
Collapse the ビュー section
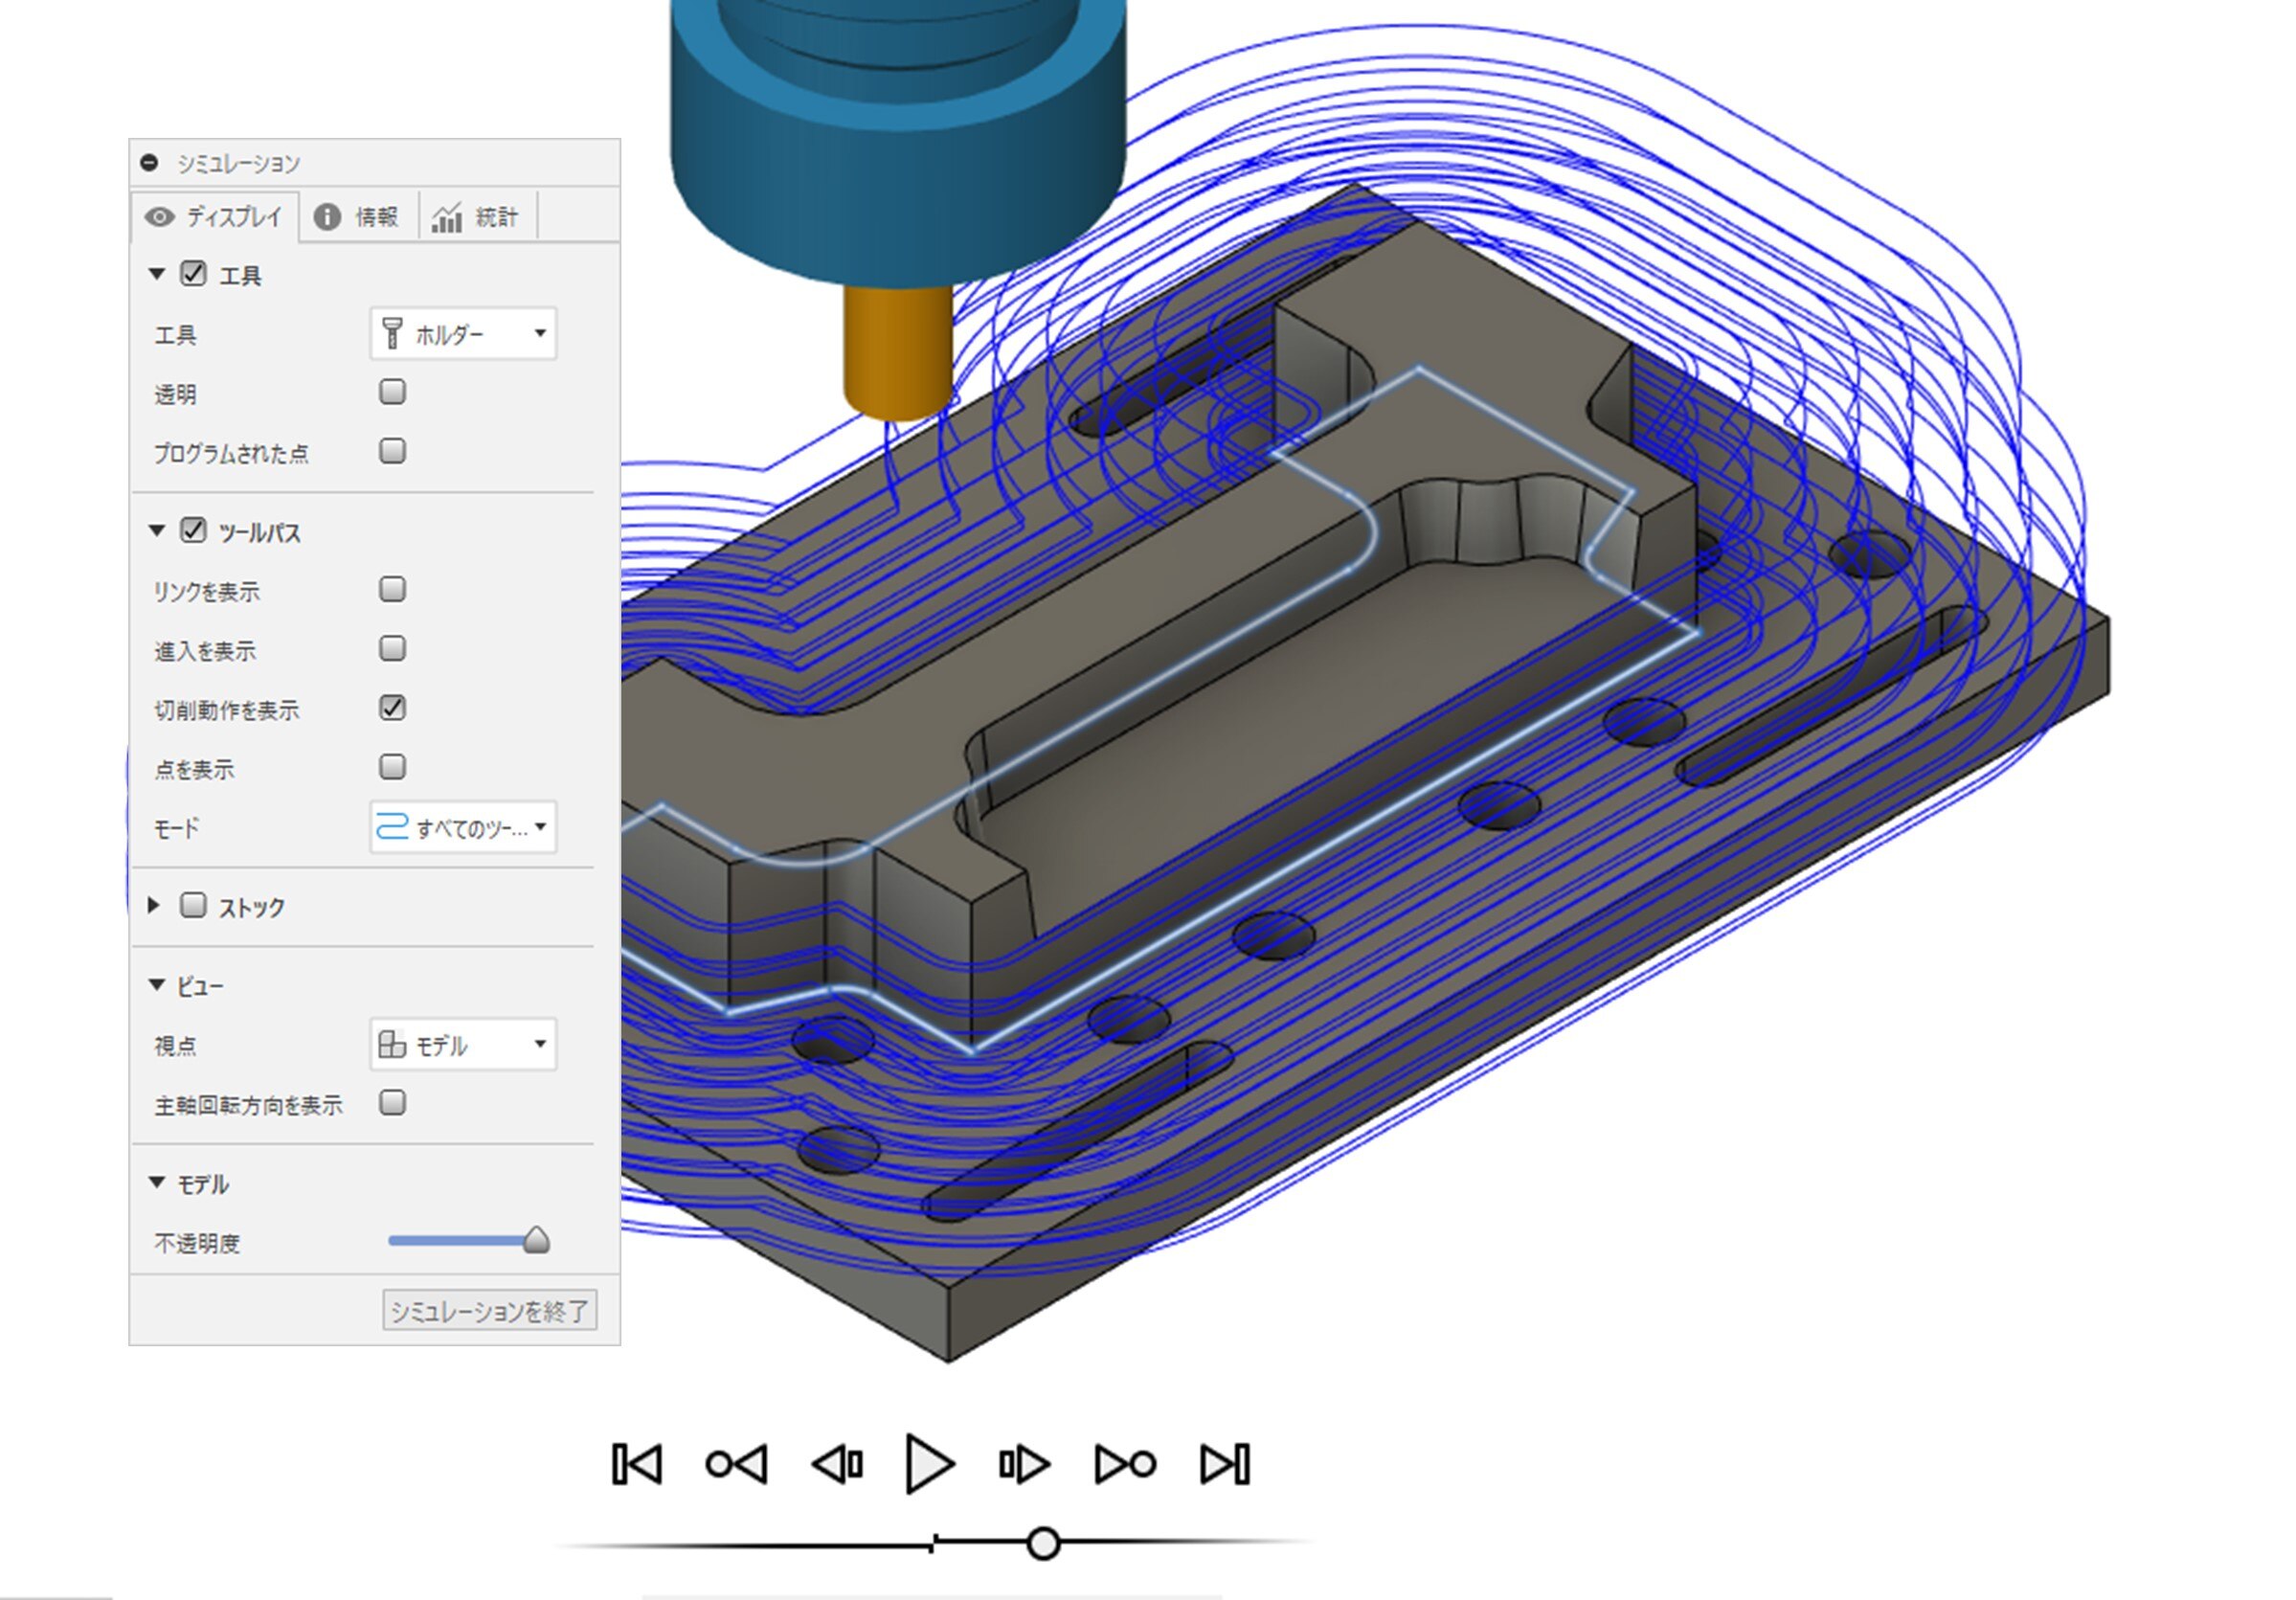coord(156,985)
